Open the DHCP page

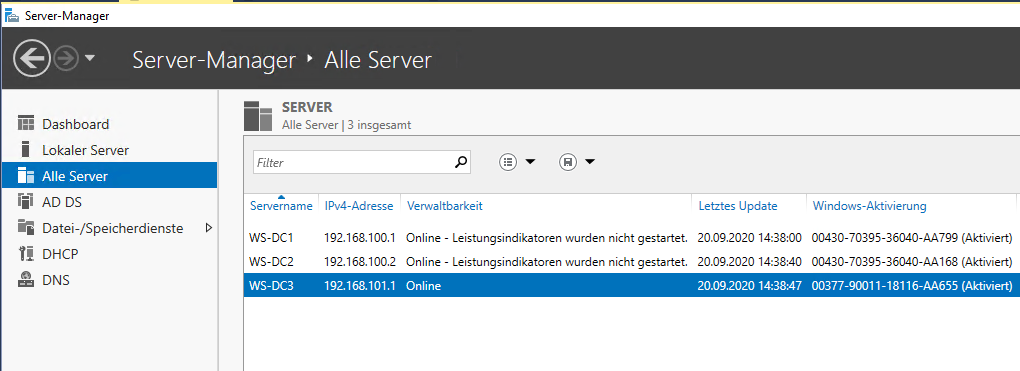[109, 254]
